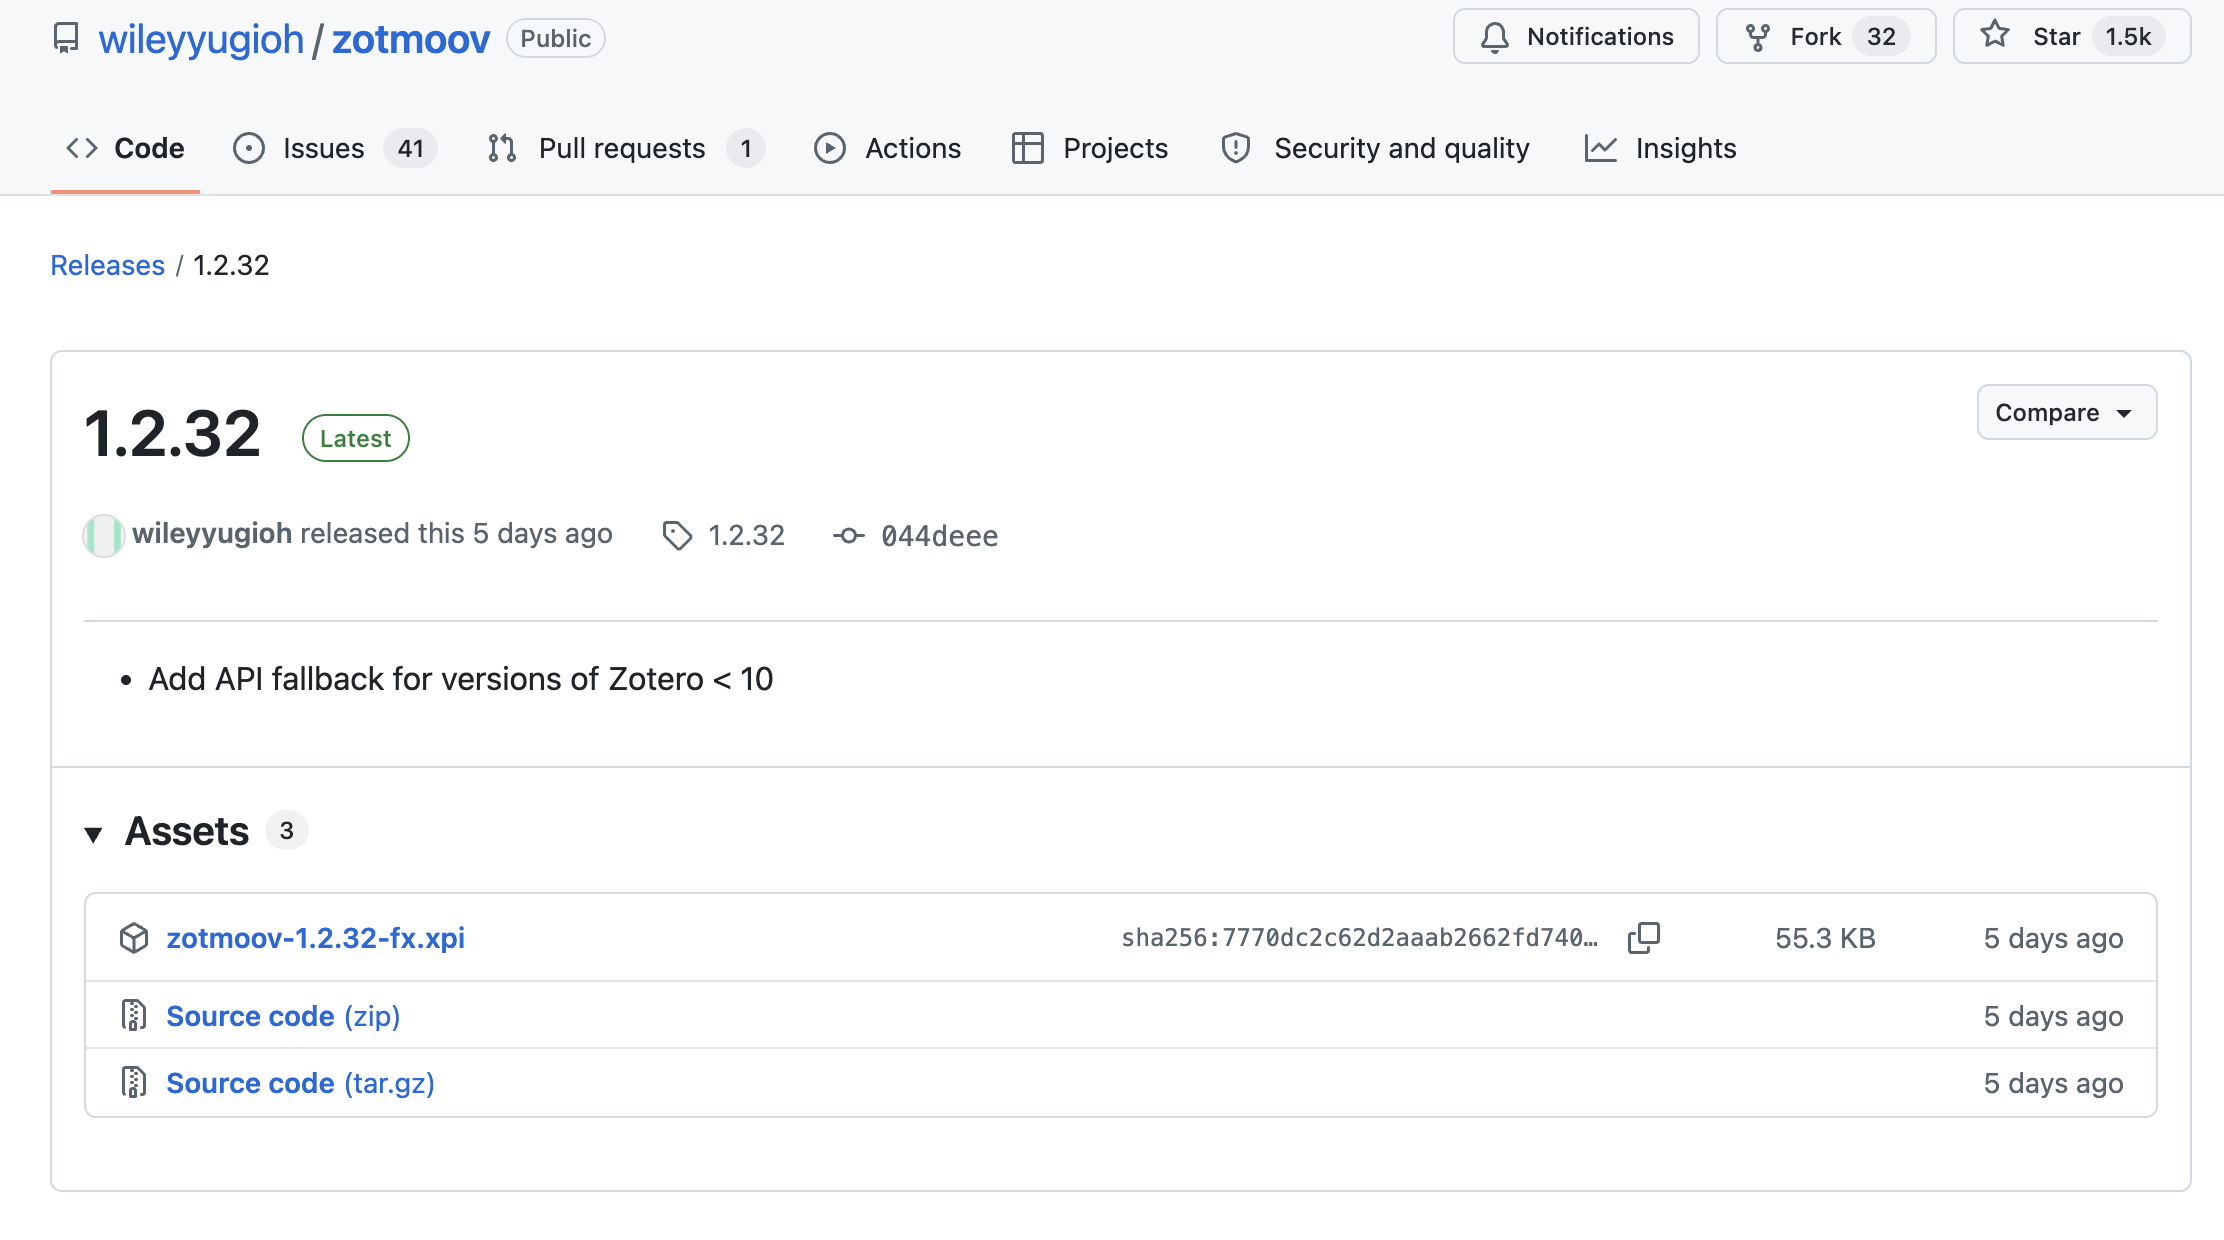Click the Notifications button
This screenshot has height=1240, width=2224.
click(x=1576, y=37)
